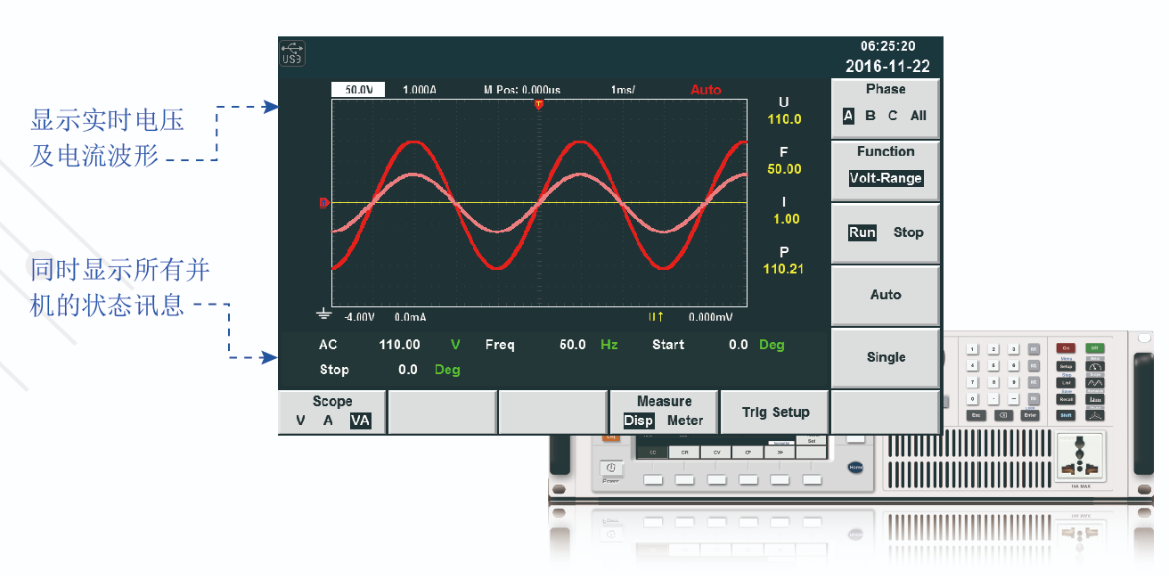1169x576 pixels.
Task: Click the USB connection status icon
Action: (292, 53)
